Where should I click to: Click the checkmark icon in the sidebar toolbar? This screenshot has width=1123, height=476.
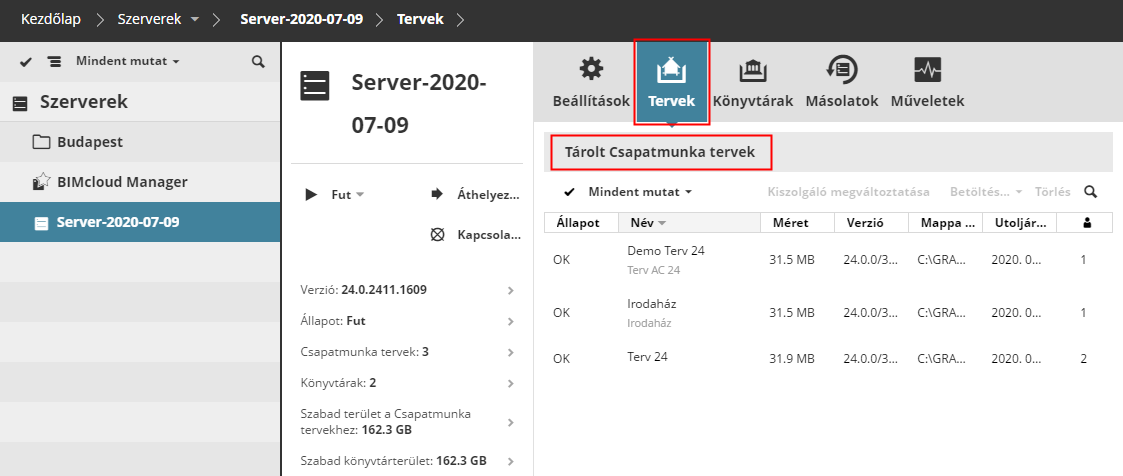point(26,62)
